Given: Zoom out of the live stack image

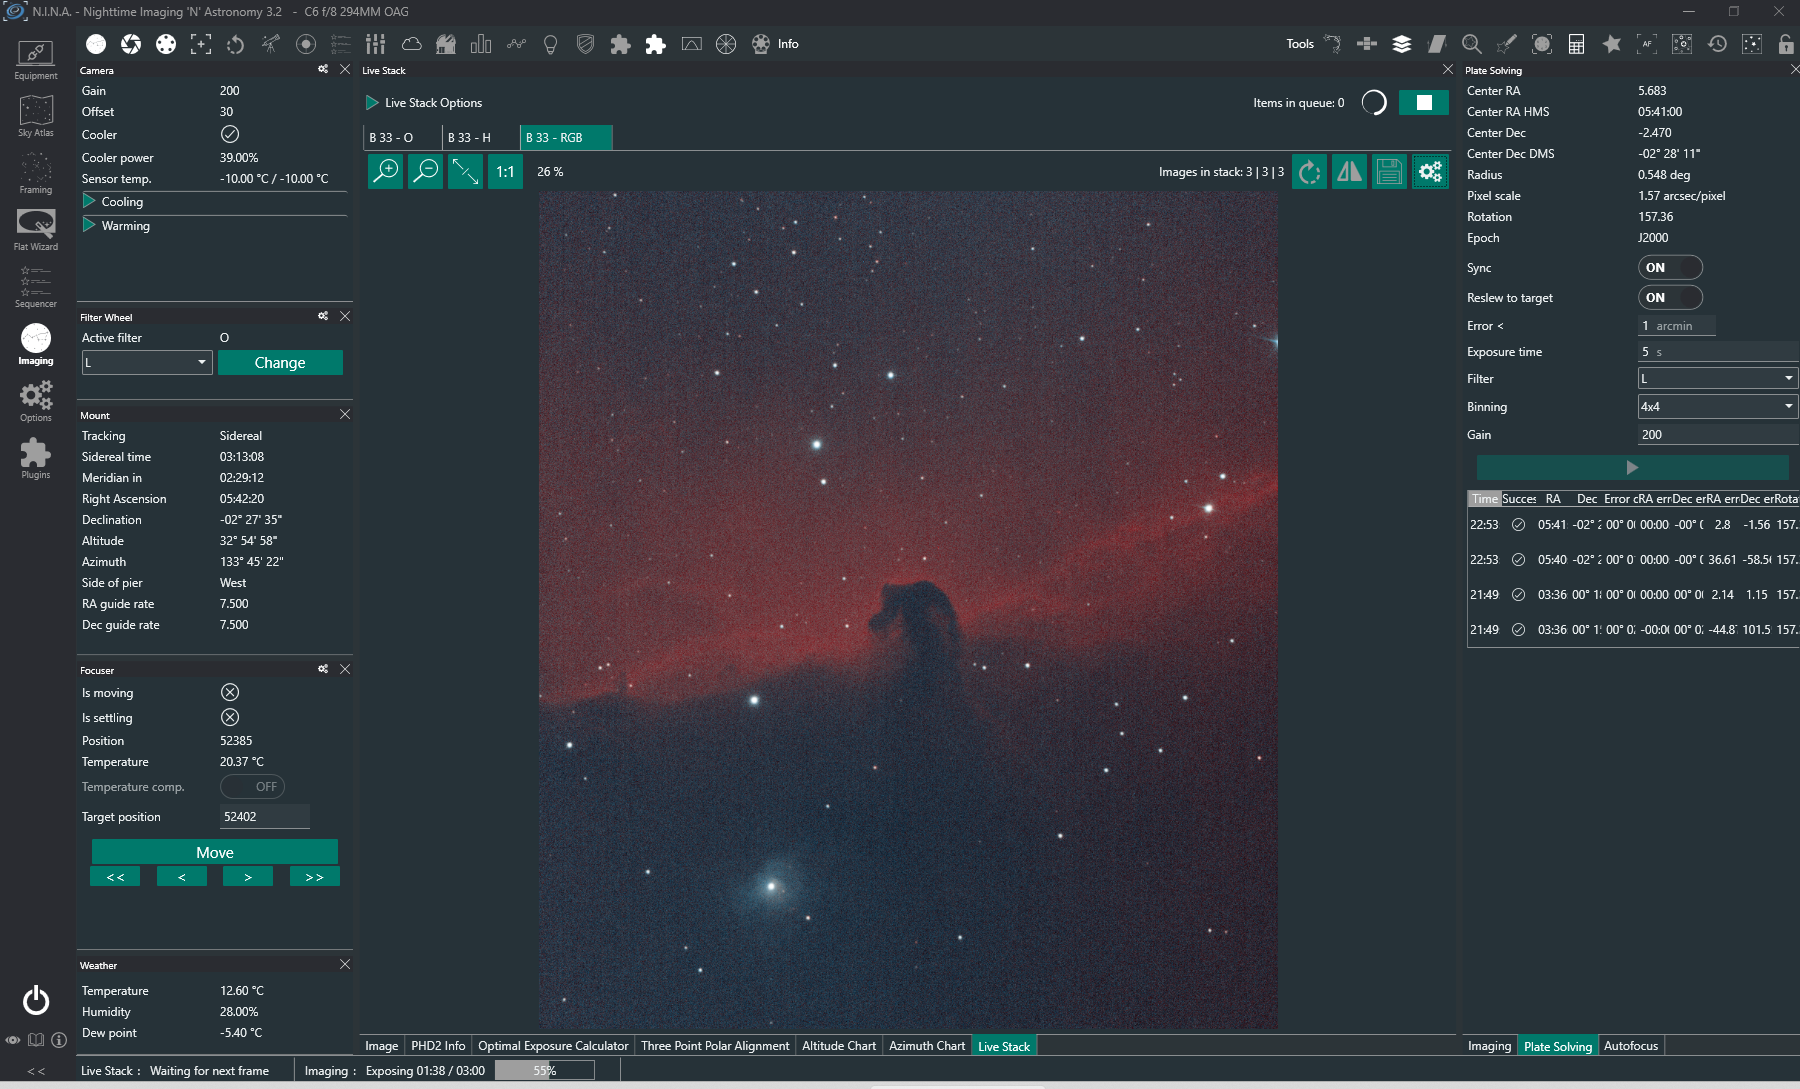Looking at the screenshot, I should [x=425, y=172].
